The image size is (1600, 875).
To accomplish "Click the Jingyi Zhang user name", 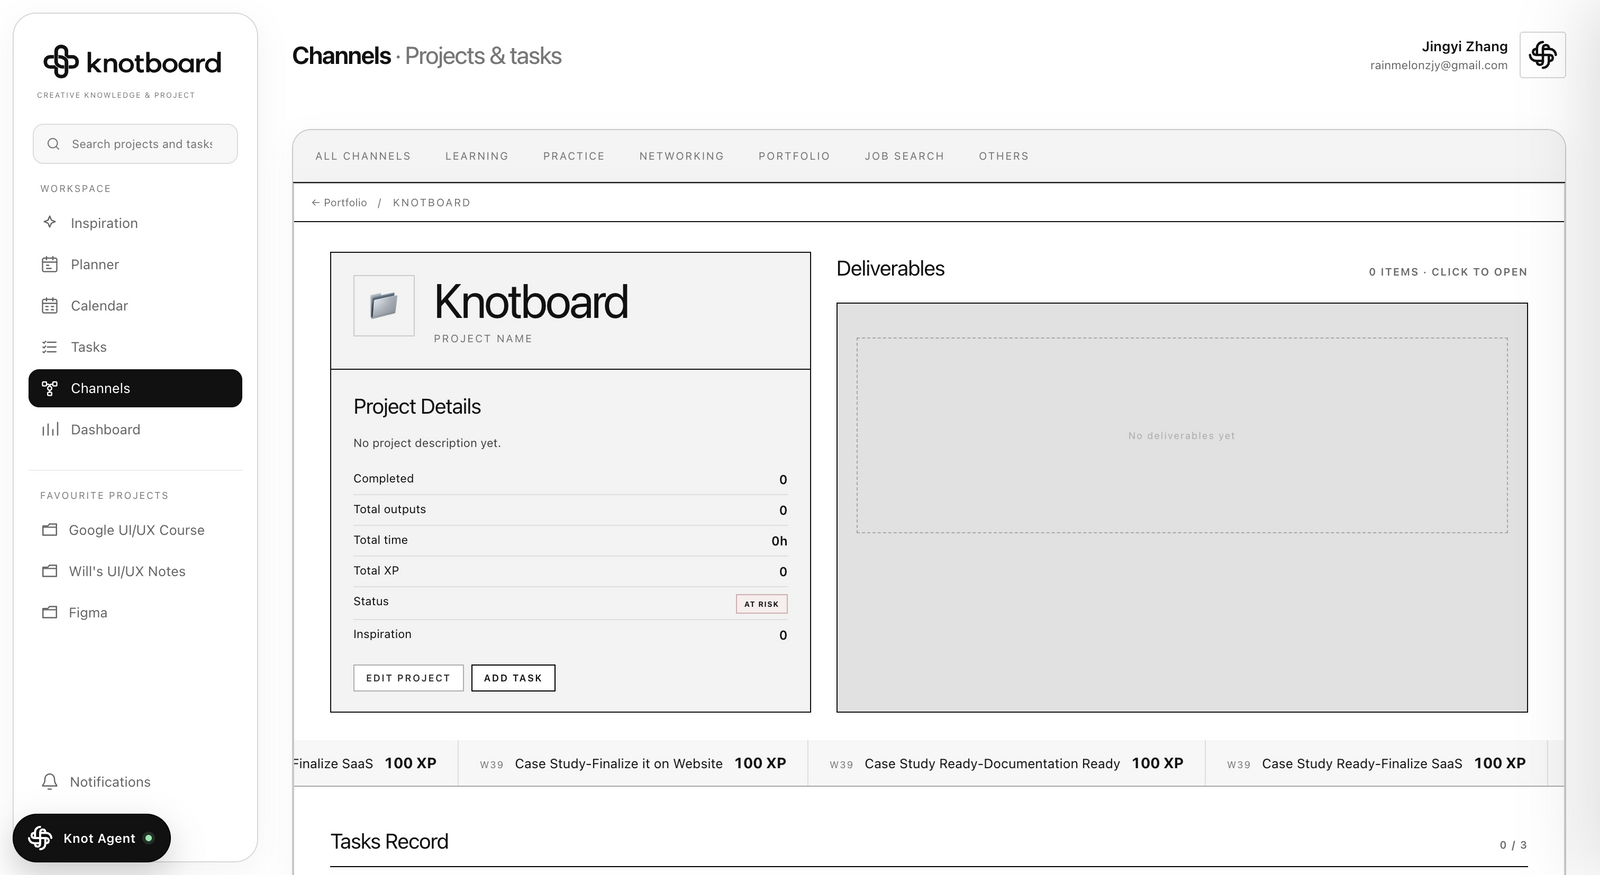I will 1465,46.
